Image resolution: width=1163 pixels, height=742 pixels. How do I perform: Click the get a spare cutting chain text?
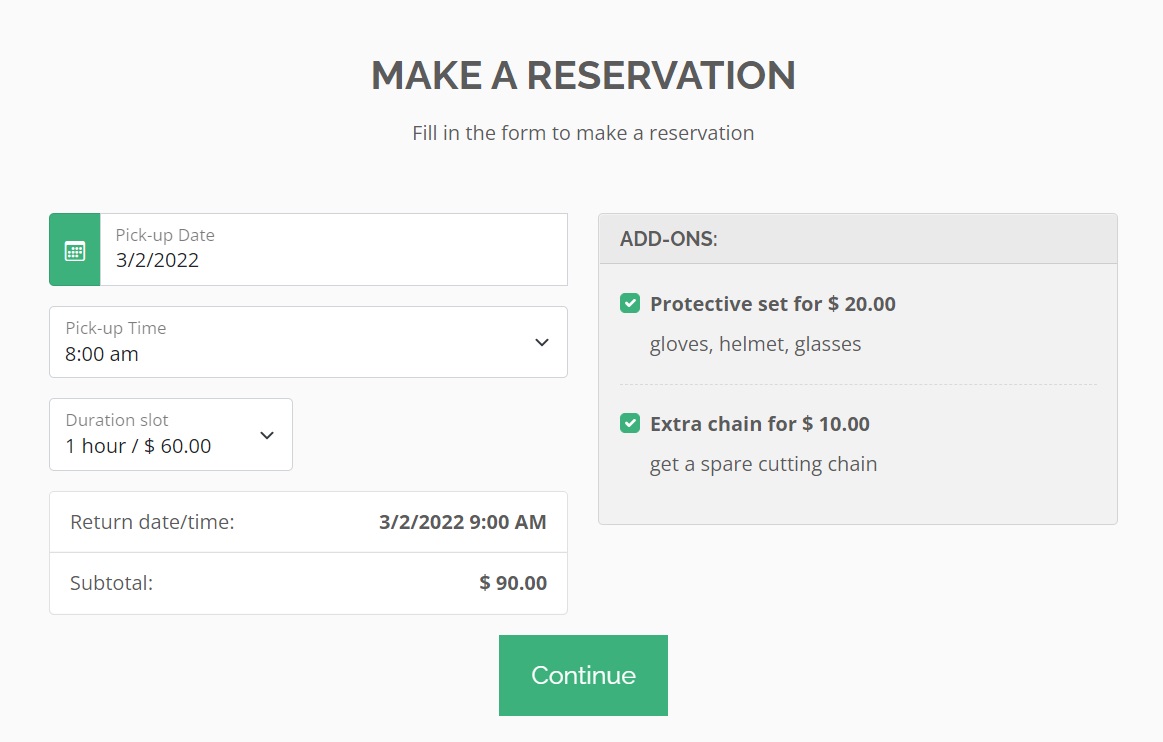pyautogui.click(x=763, y=464)
